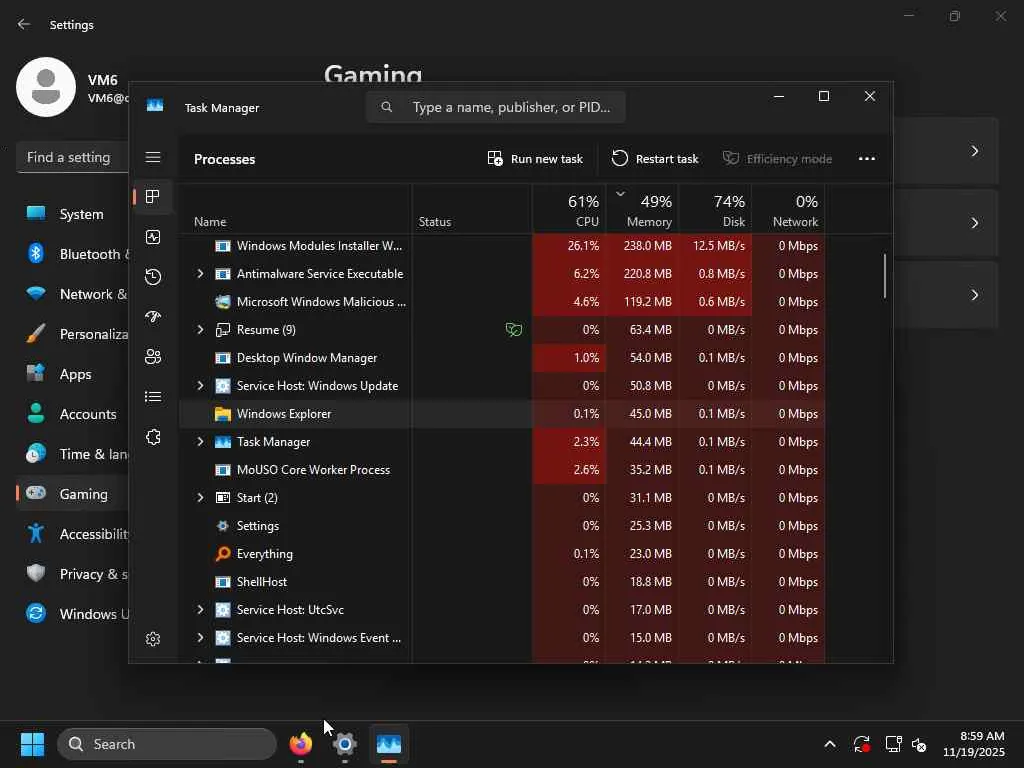The height and width of the screenshot is (768, 1024).
Task: Open Task Manager settings gear icon
Action: click(x=153, y=639)
